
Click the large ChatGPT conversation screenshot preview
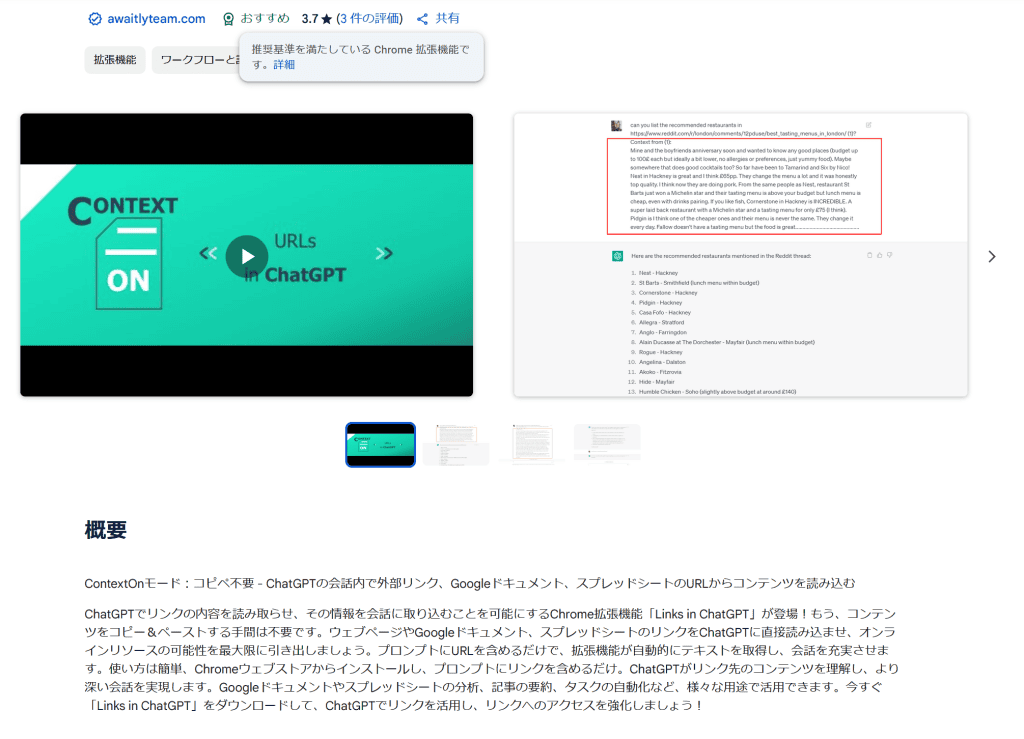pos(740,255)
